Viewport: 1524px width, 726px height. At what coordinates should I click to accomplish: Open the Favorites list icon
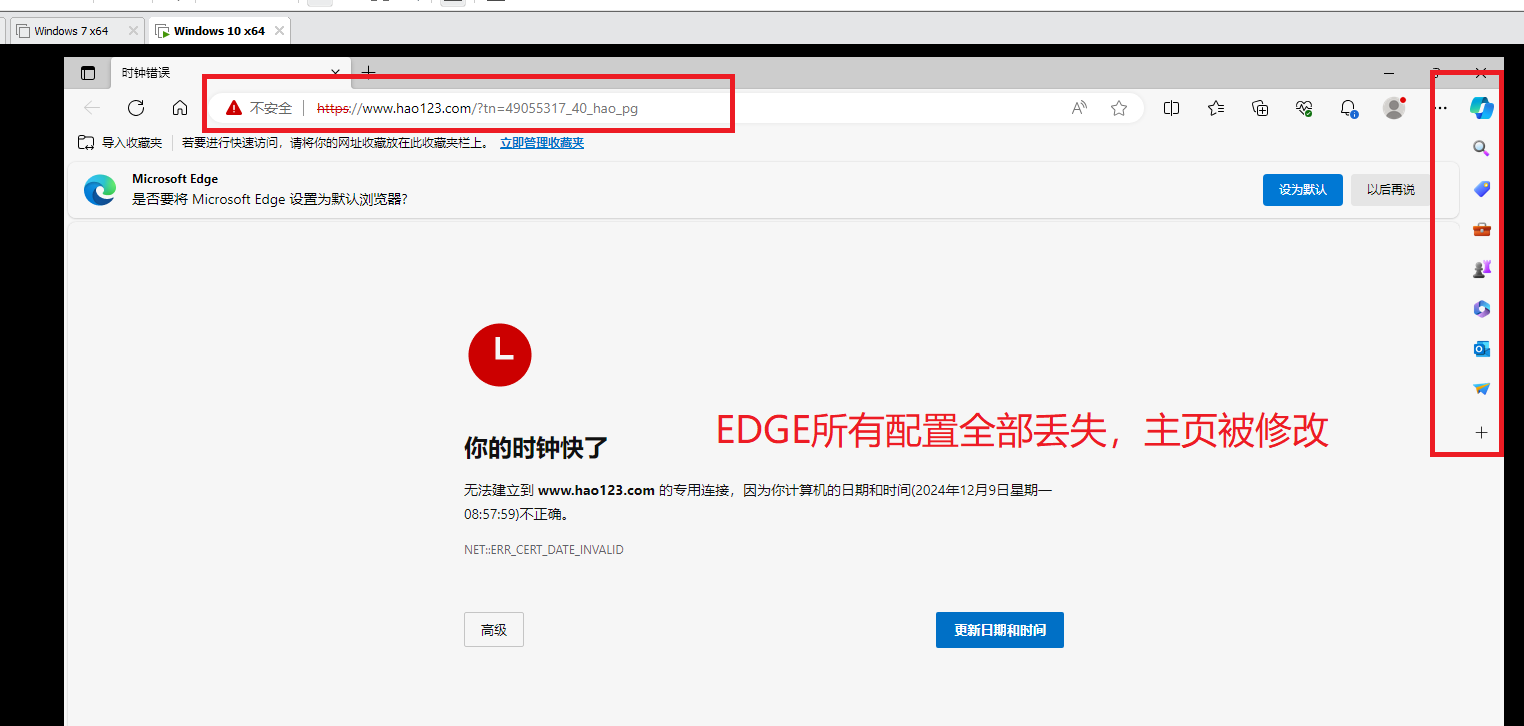point(1216,108)
